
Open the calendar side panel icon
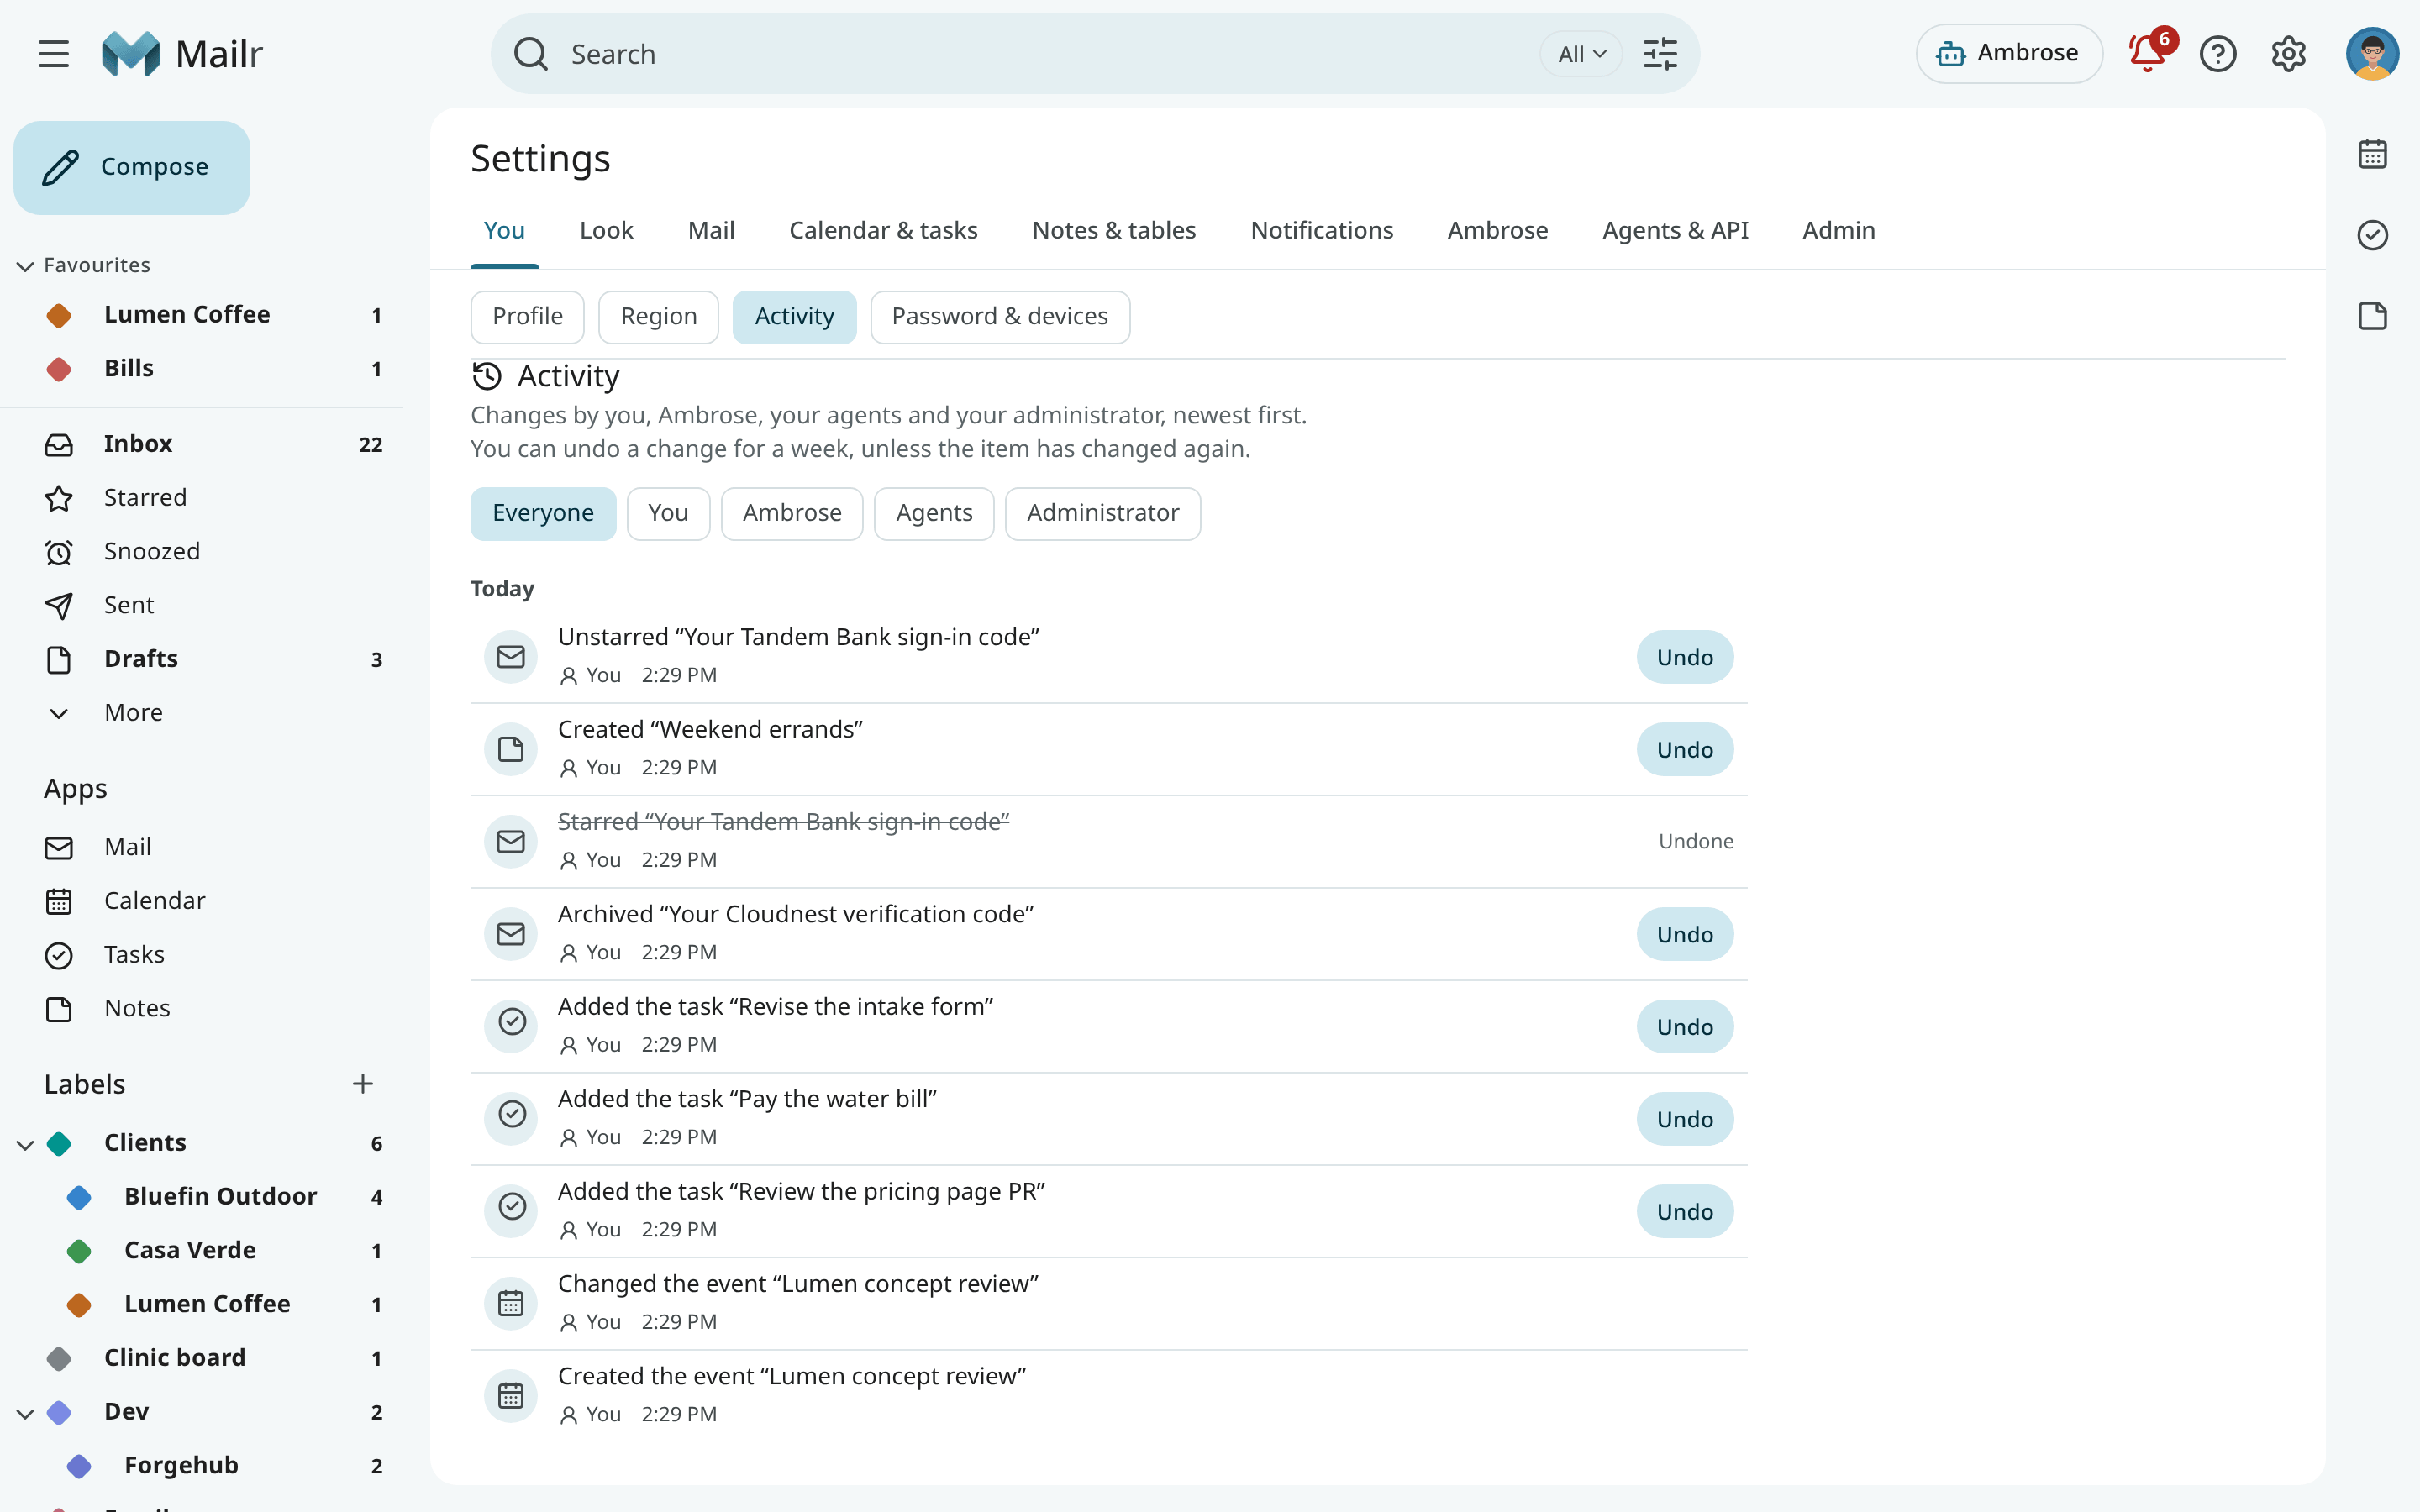point(2372,154)
